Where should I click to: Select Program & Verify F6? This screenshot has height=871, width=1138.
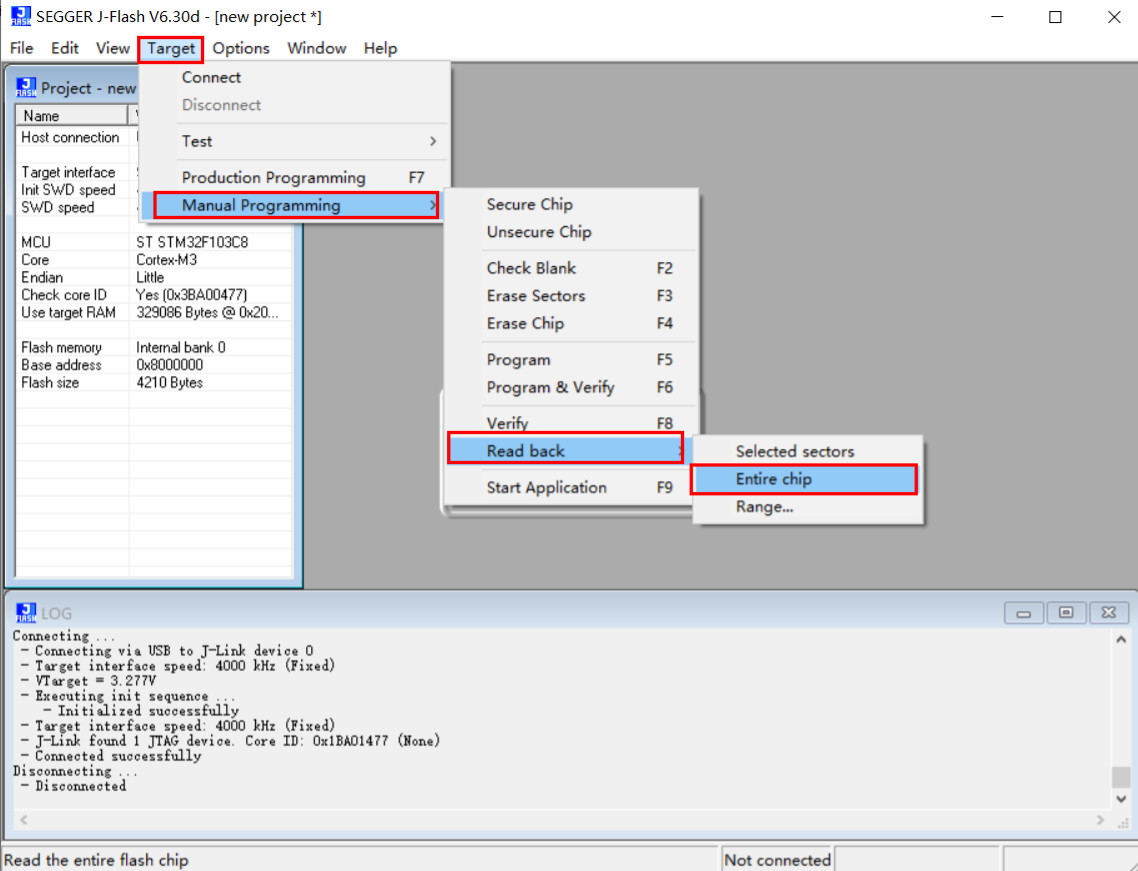pos(570,388)
